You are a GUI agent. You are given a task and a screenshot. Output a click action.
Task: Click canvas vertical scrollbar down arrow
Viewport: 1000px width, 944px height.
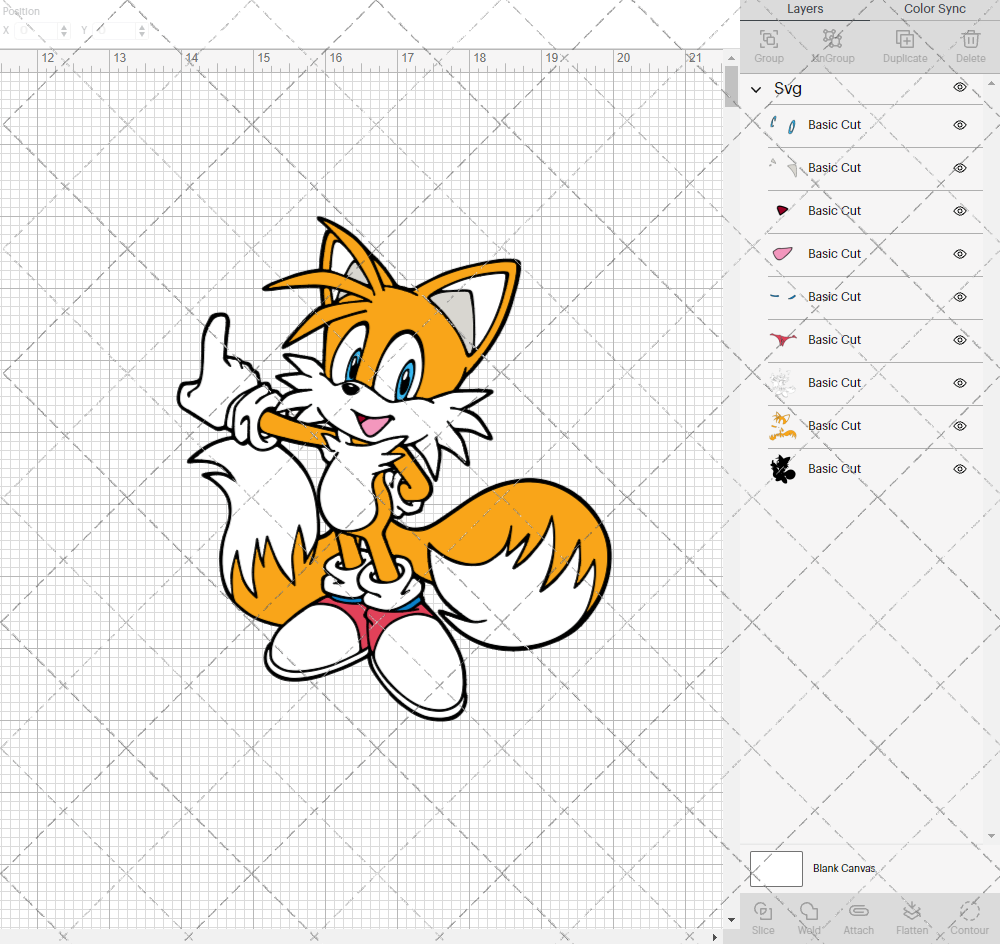pyautogui.click(x=731, y=920)
